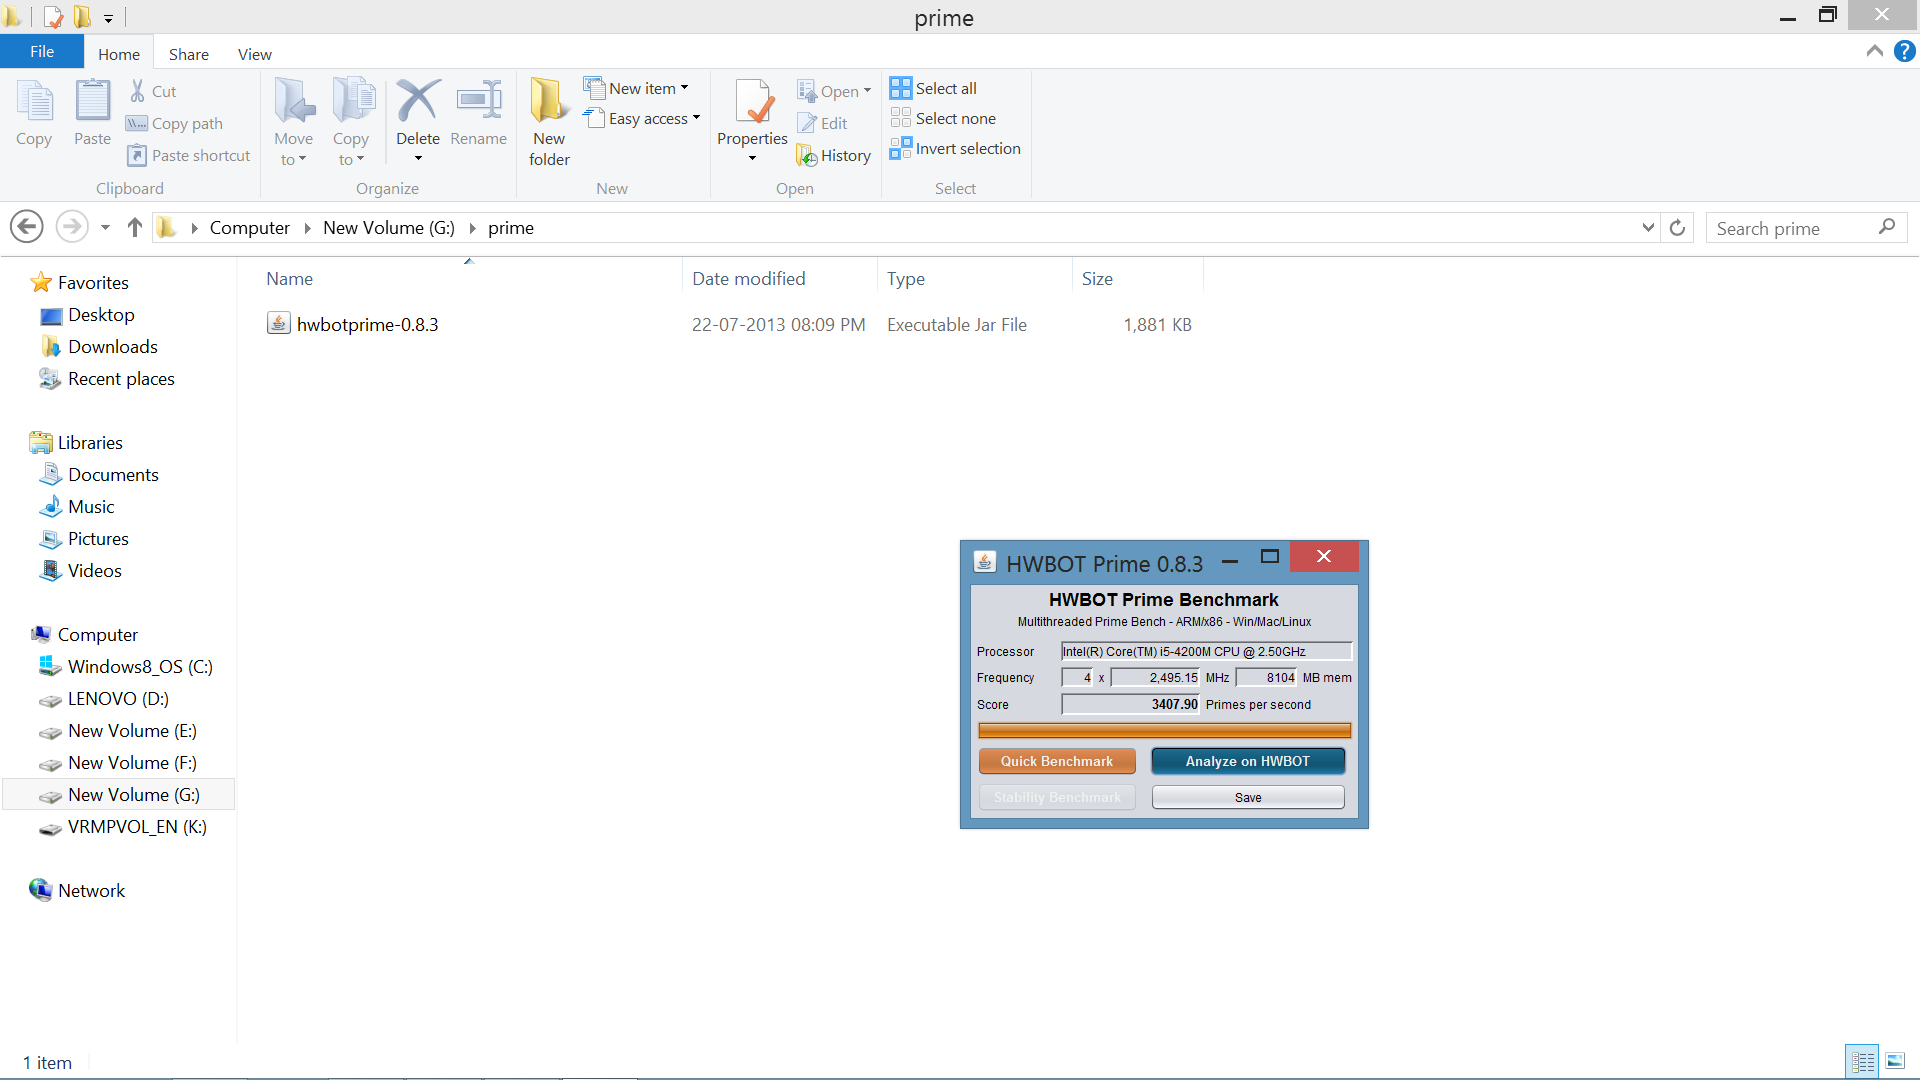Click Quick Benchmark in HWBOT Prime

pyautogui.click(x=1057, y=761)
